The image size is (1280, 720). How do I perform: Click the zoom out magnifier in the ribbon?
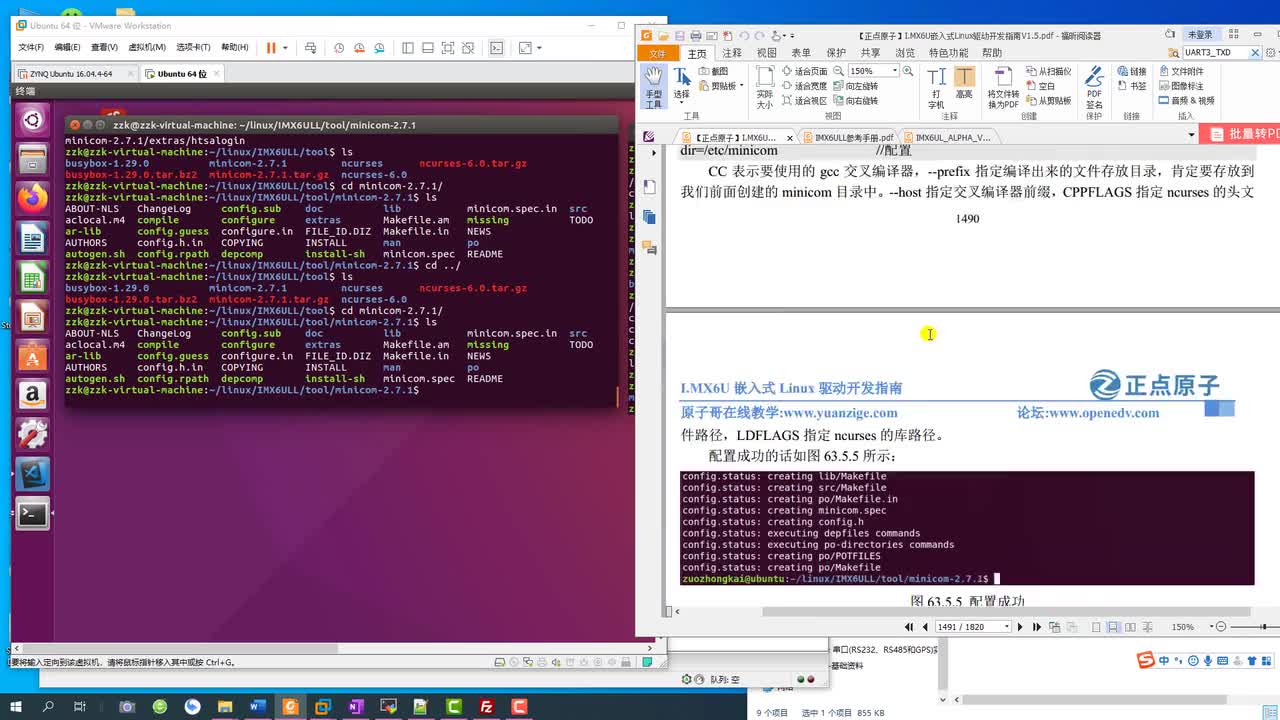[838, 71]
